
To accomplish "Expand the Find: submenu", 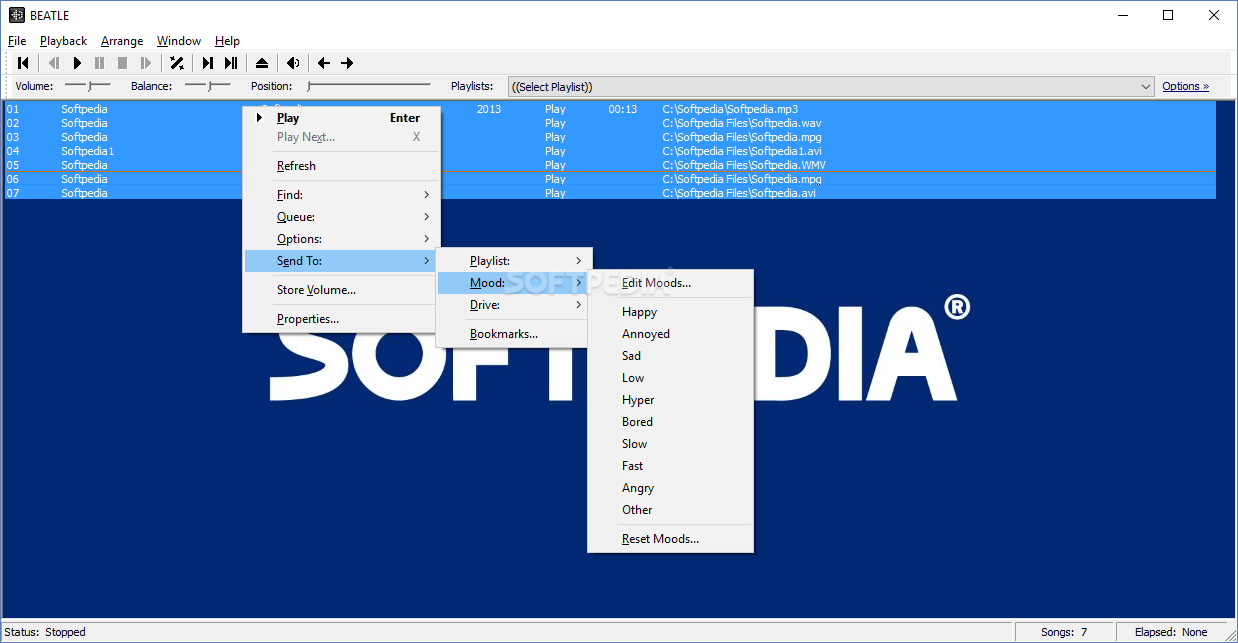I will 341,195.
